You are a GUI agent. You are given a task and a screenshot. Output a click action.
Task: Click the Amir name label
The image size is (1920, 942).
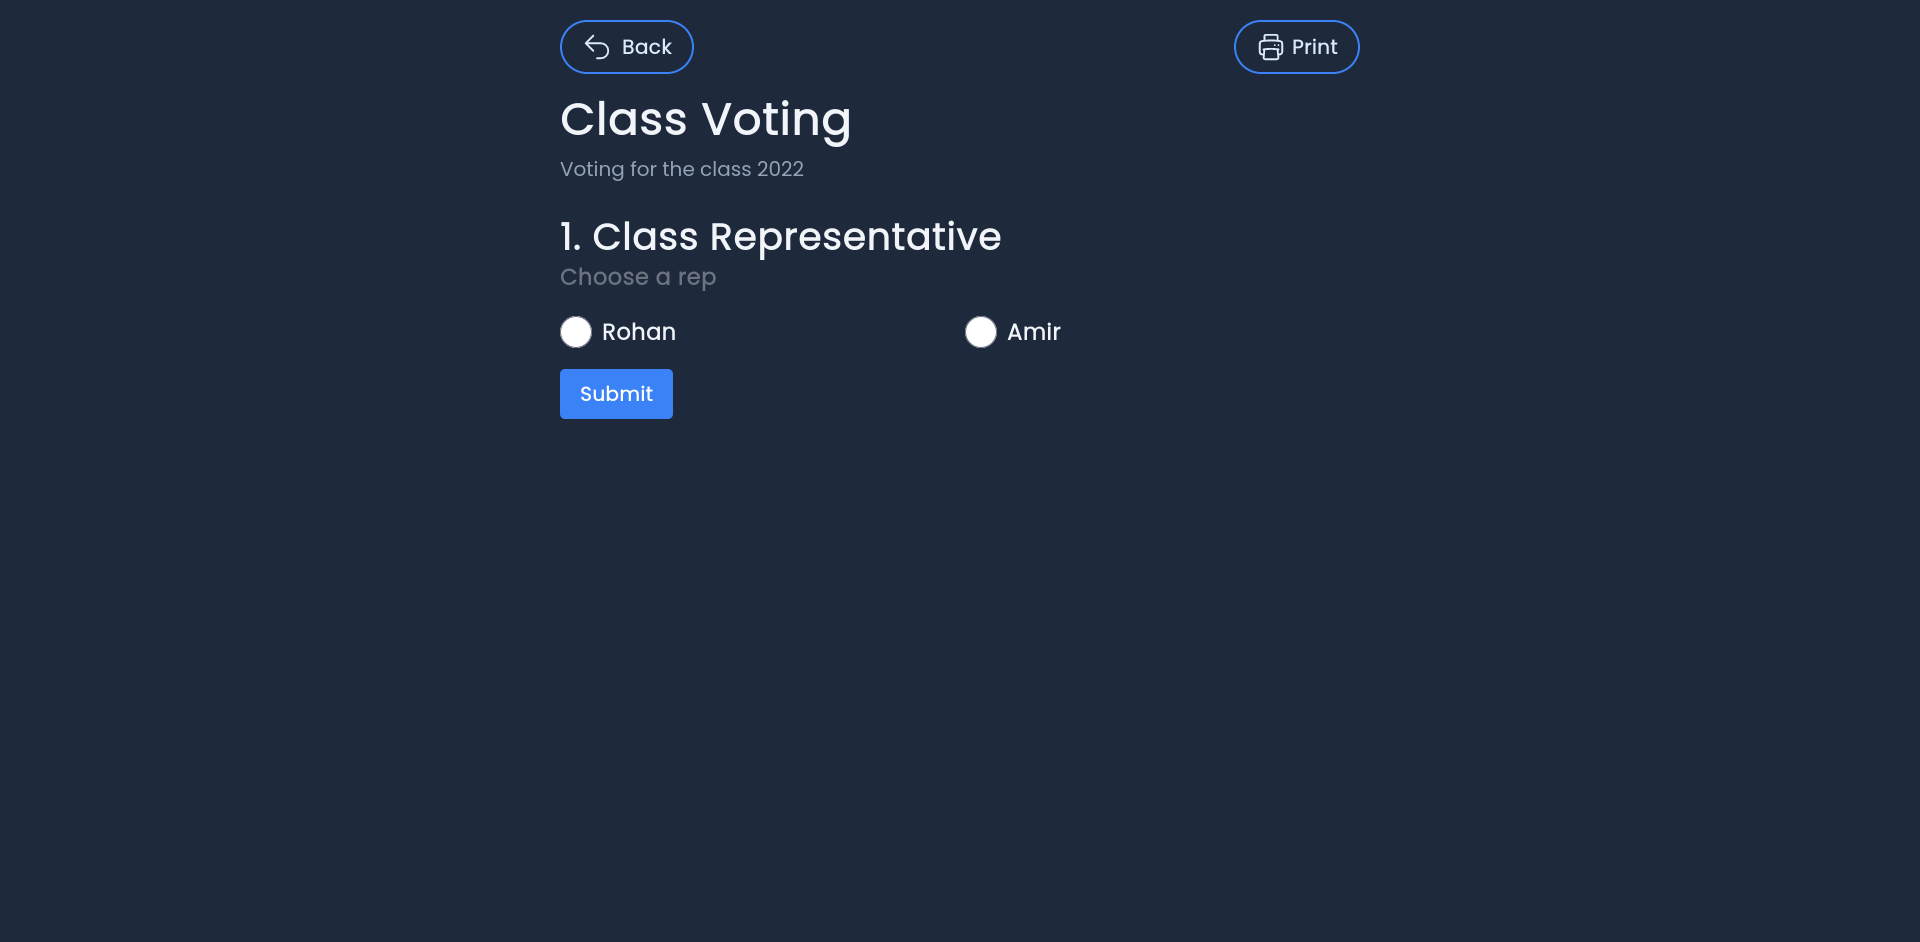coord(1033,331)
